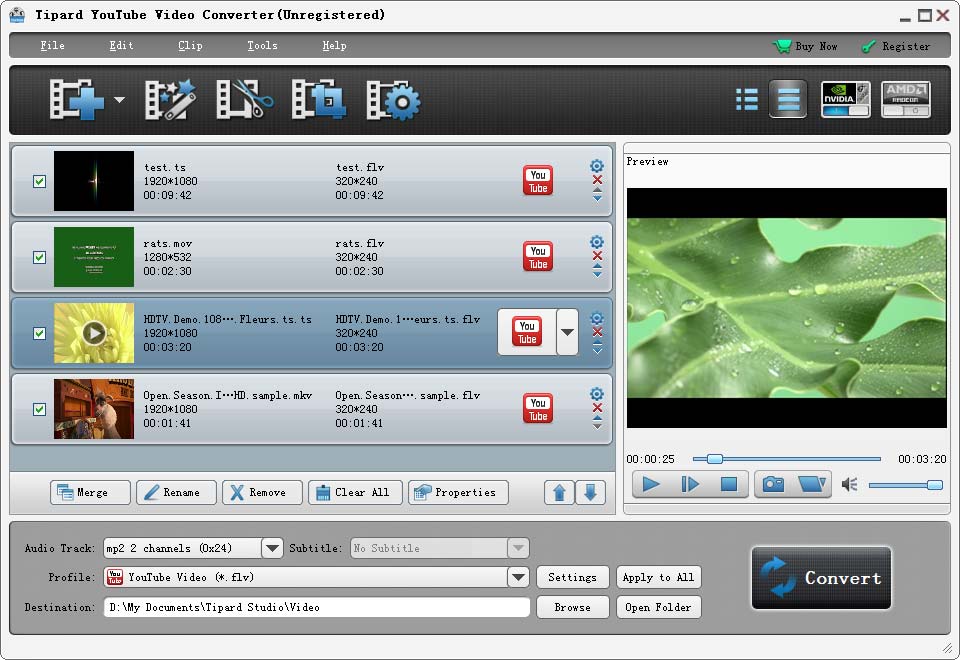Uncheck the HDTV Demo Fleurs checkbox

pos(40,333)
